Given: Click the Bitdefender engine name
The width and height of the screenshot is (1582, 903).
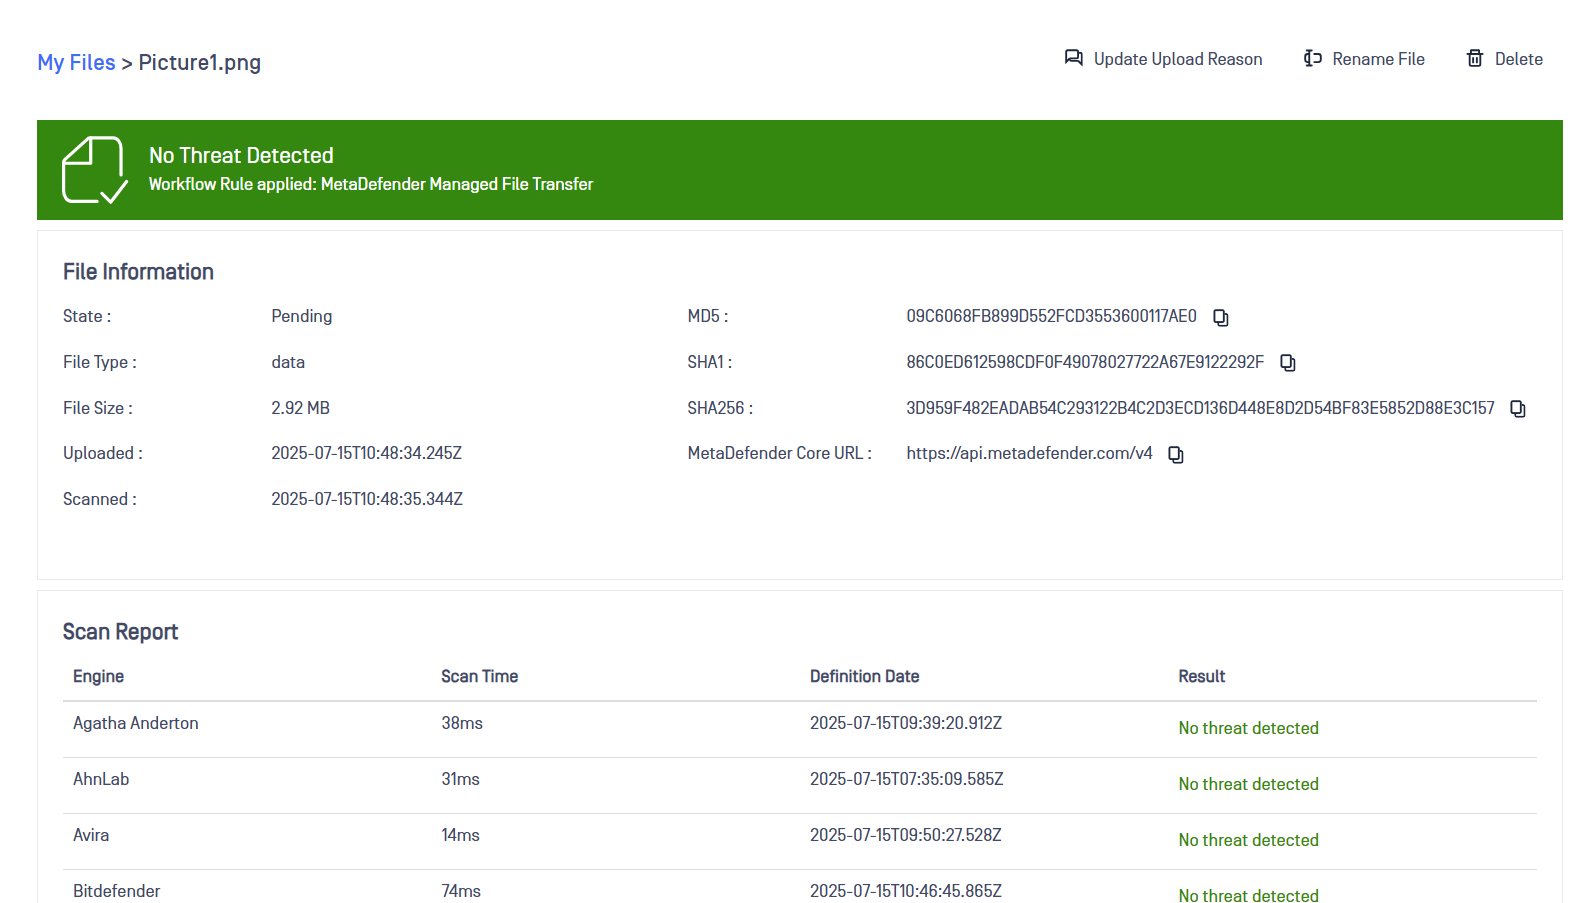Looking at the screenshot, I should [x=116, y=891].
